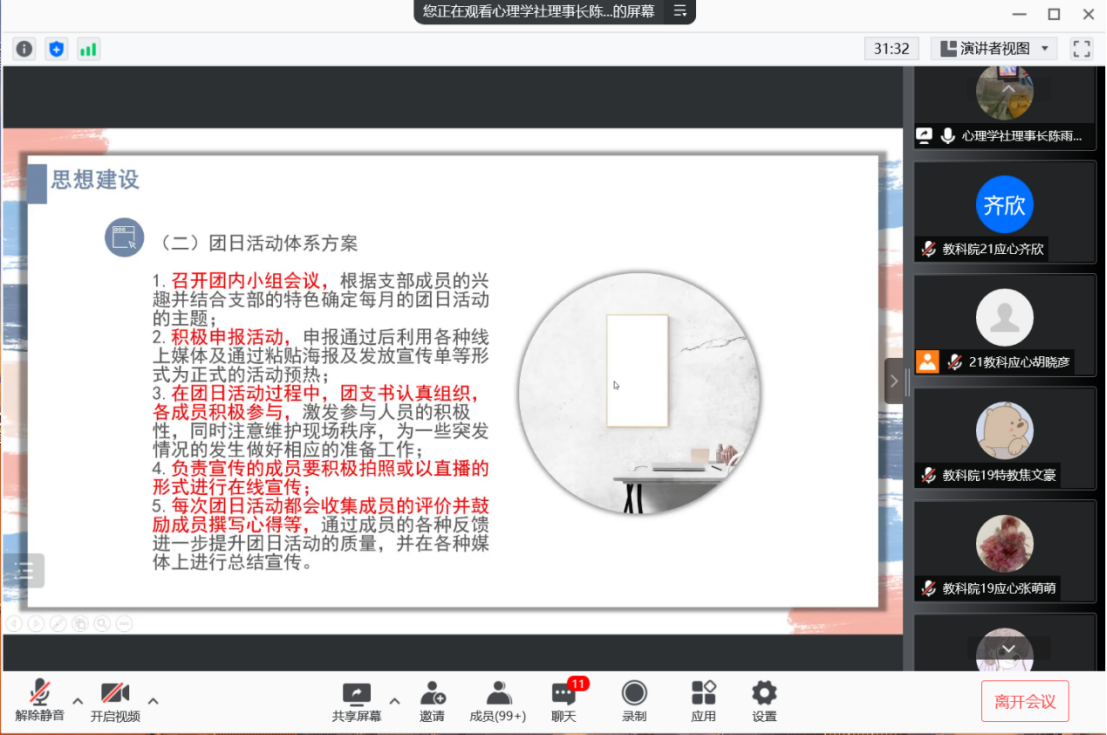Expand the video options arrow beside 开启视频
This screenshot has height=735, width=1107.
[153, 700]
